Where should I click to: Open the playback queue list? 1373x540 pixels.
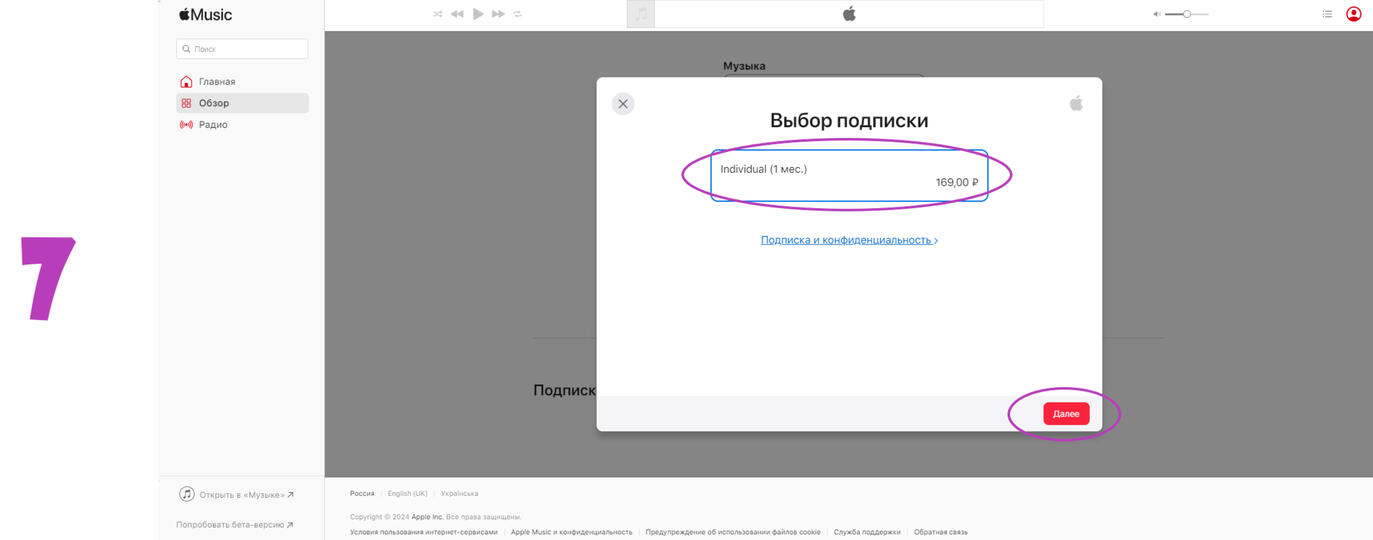click(1327, 14)
